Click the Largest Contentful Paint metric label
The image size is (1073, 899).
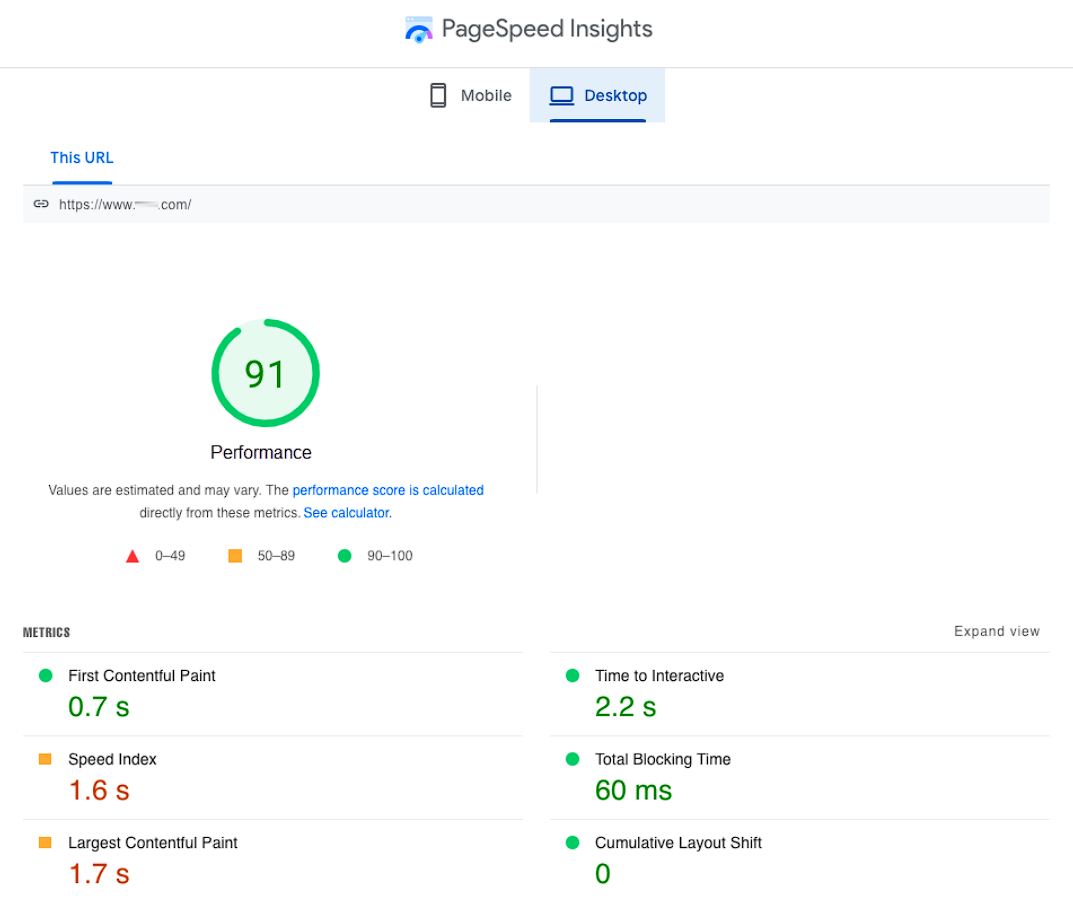click(153, 843)
